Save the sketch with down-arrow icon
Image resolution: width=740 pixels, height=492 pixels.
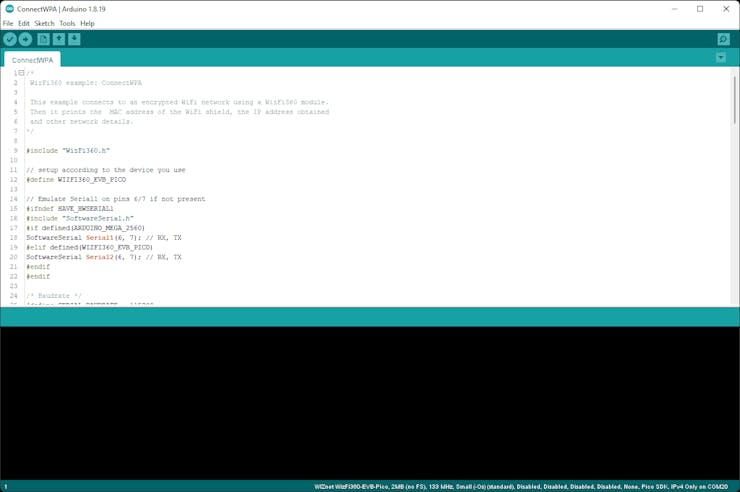click(74, 39)
